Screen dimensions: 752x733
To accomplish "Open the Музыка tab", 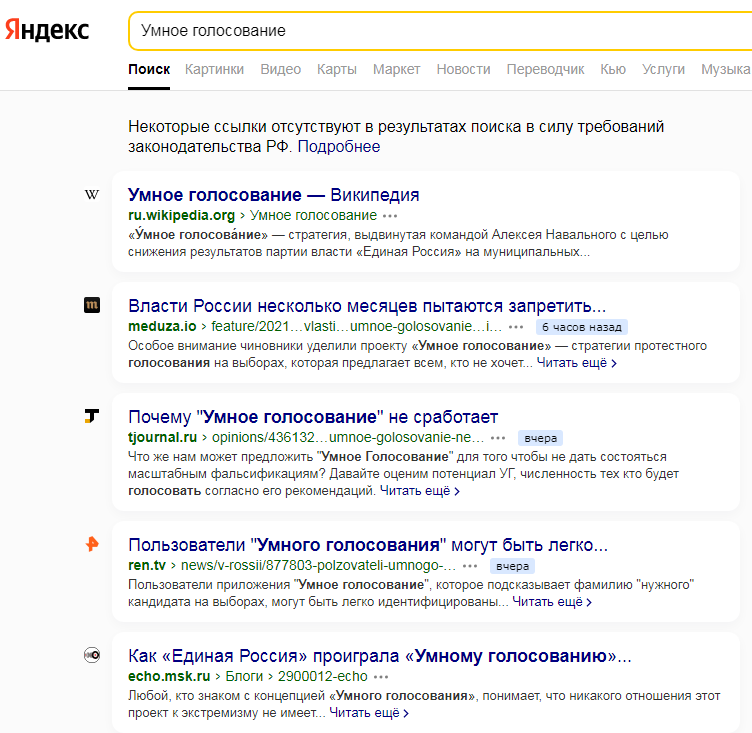I will coord(726,70).
